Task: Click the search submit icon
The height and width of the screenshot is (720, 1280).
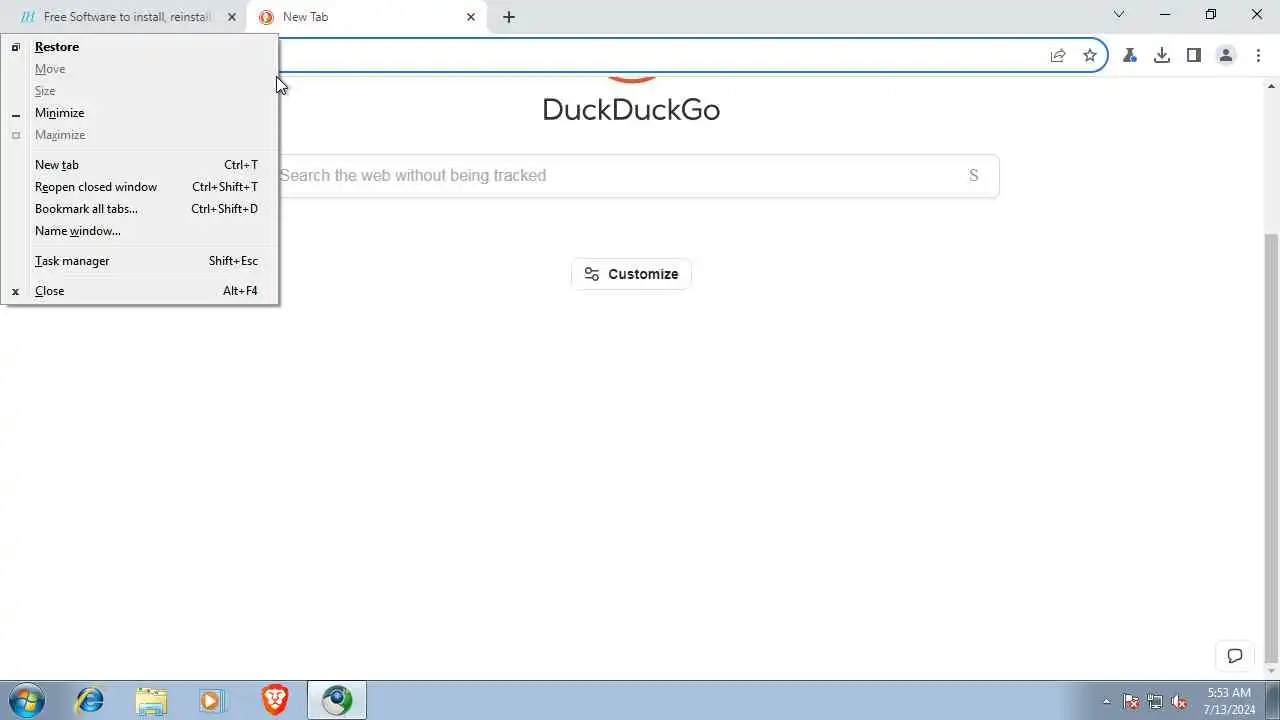Action: [x=974, y=176]
